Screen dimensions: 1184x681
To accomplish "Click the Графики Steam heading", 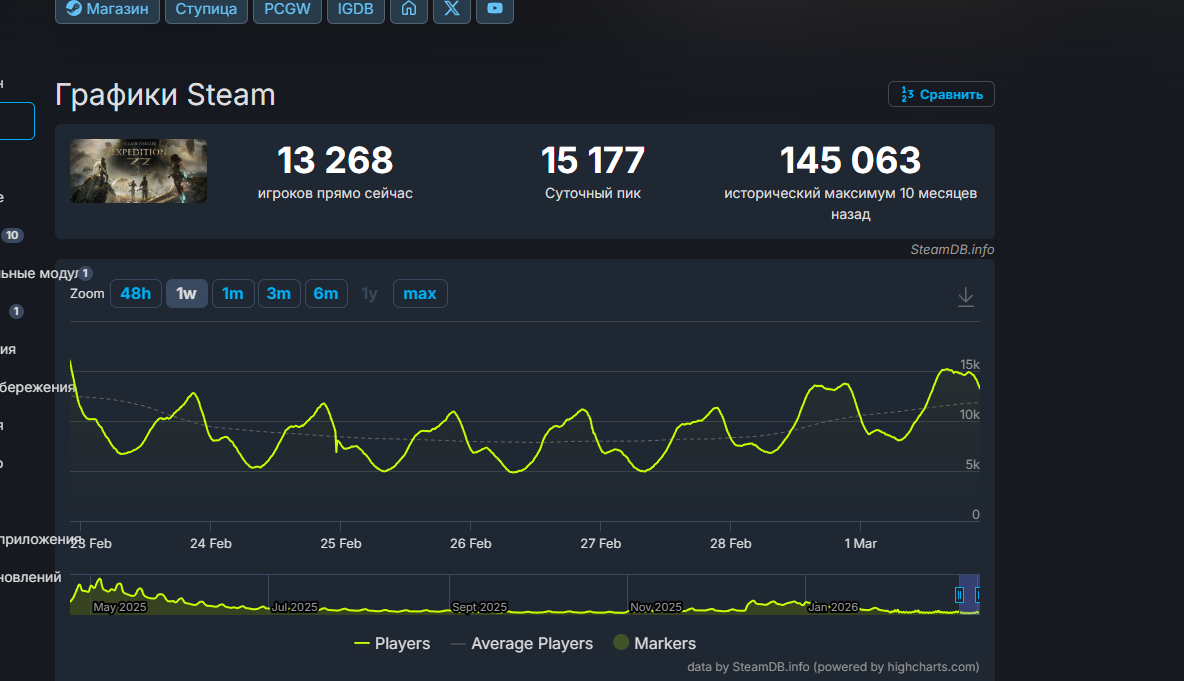I will point(165,95).
